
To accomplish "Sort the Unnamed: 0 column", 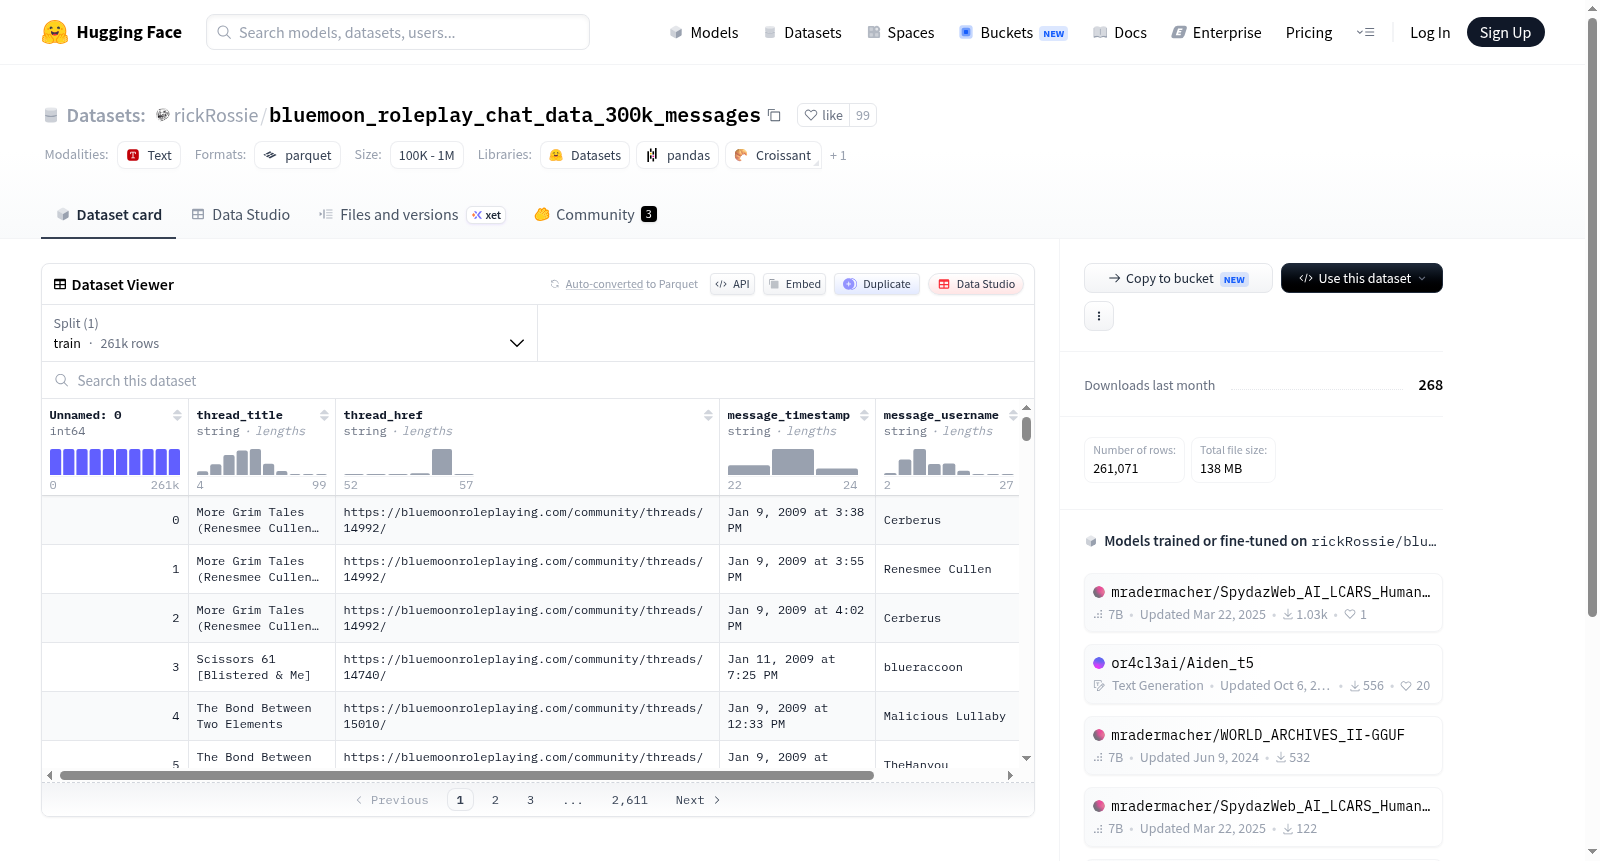I will point(177,415).
